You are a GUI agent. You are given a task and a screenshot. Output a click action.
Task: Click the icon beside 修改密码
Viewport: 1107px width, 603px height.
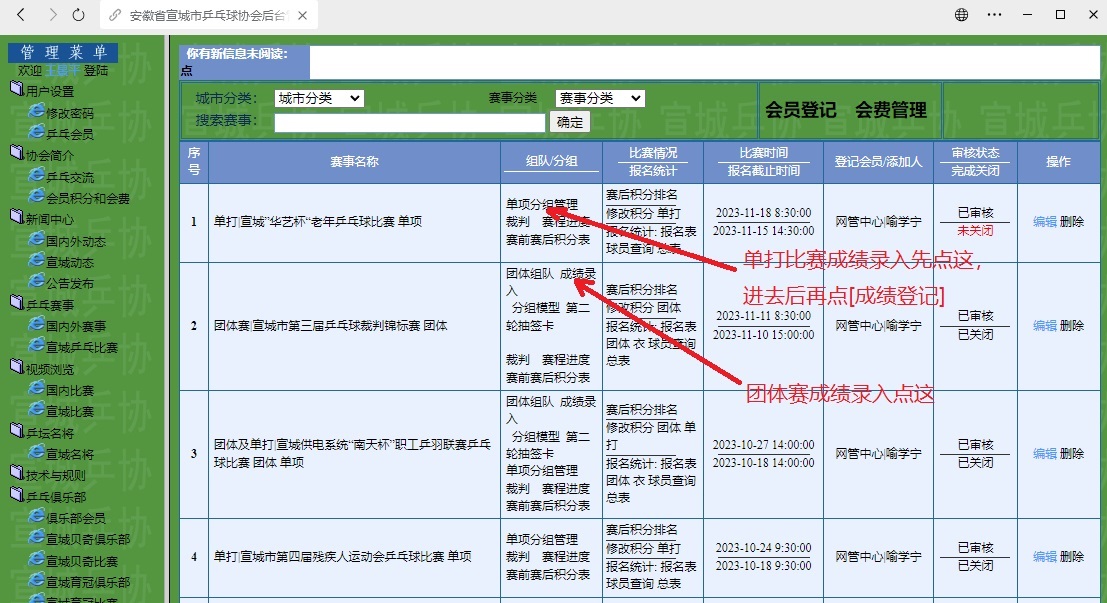pyautogui.click(x=36, y=112)
